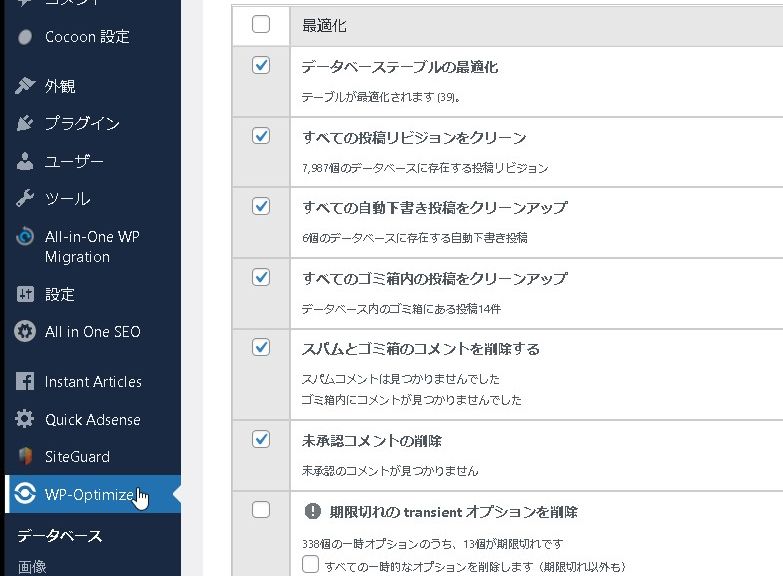Image resolution: width=783 pixels, height=576 pixels.
Task: Click the SiteGuard shield icon
Action: (x=25, y=457)
